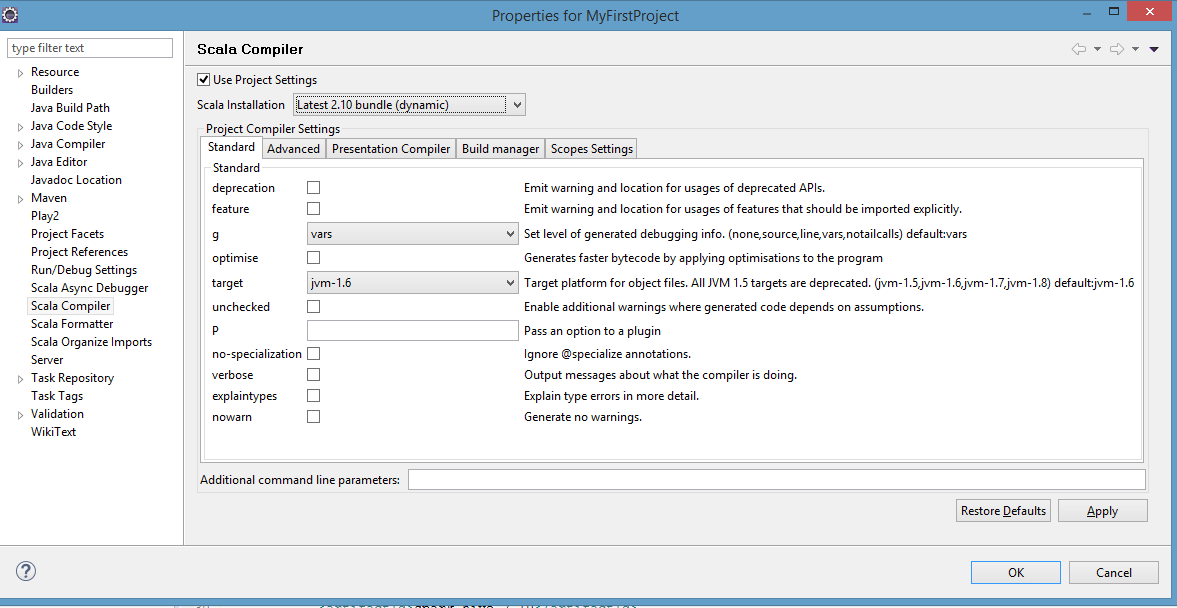Switch to the Build manager tab
This screenshot has width=1177, height=608.
500,147
